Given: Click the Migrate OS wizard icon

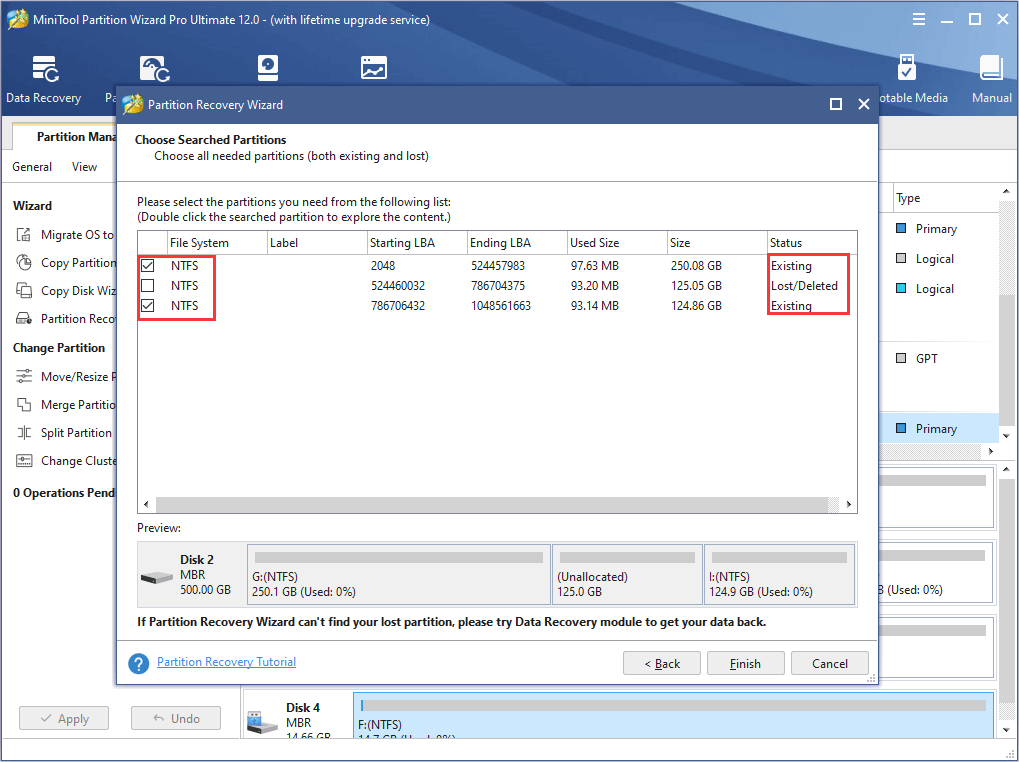Looking at the screenshot, I should point(23,235).
